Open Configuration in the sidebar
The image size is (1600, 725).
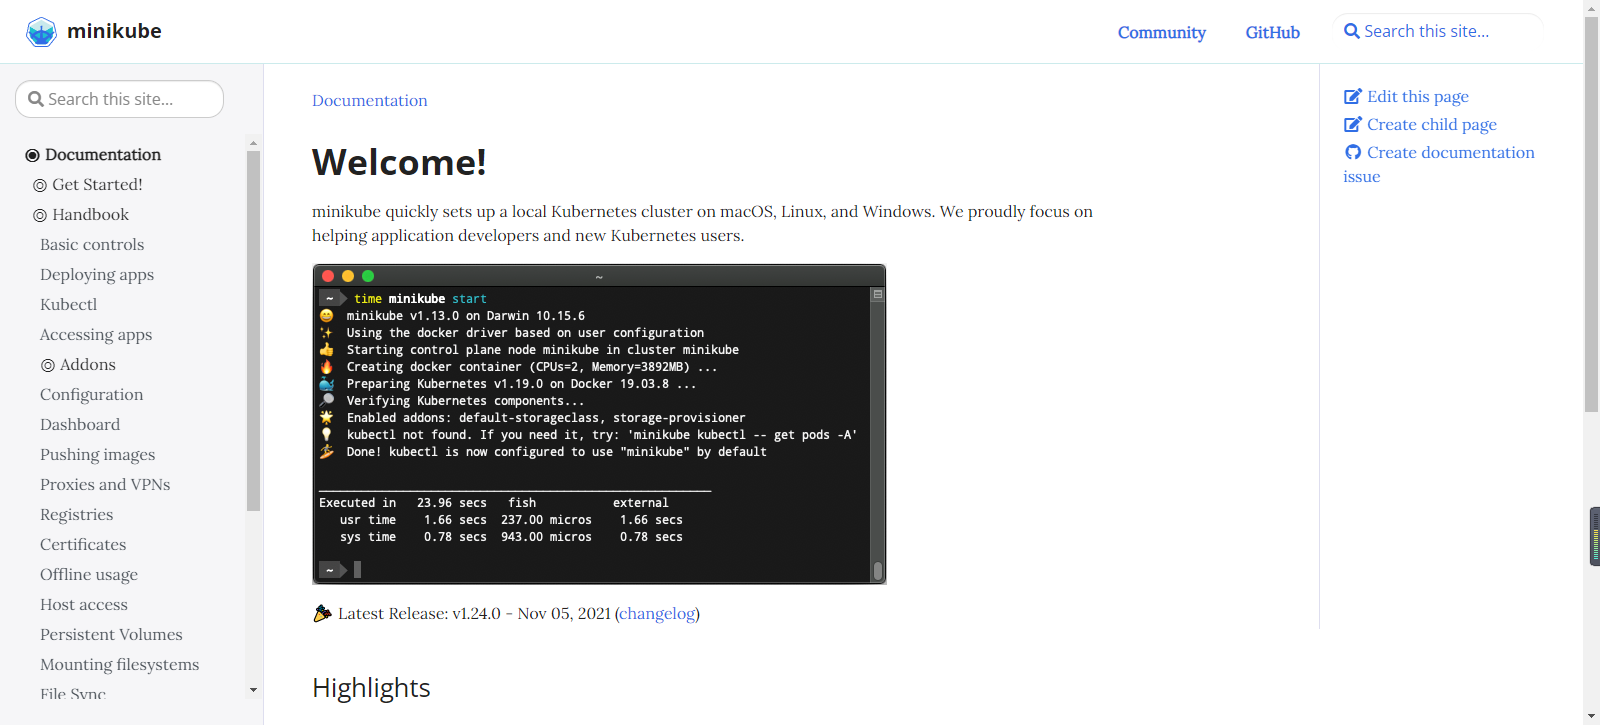(92, 394)
